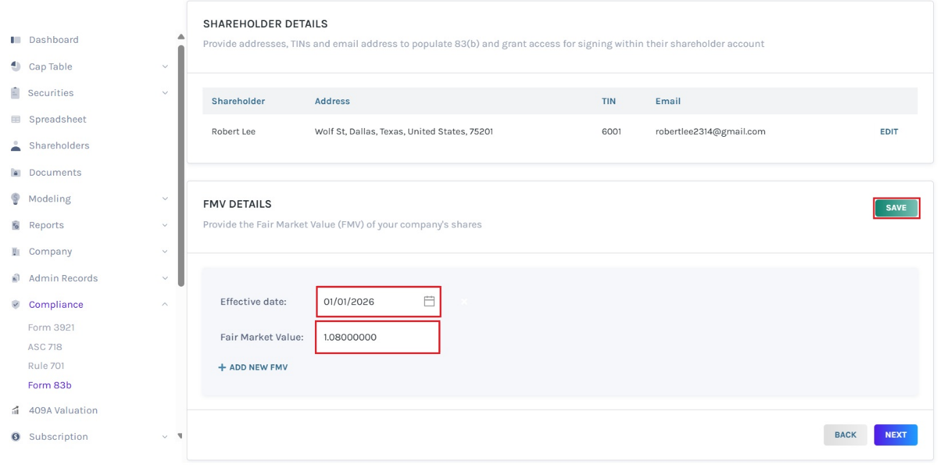
Task: Save the FMV details
Action: pos(896,208)
